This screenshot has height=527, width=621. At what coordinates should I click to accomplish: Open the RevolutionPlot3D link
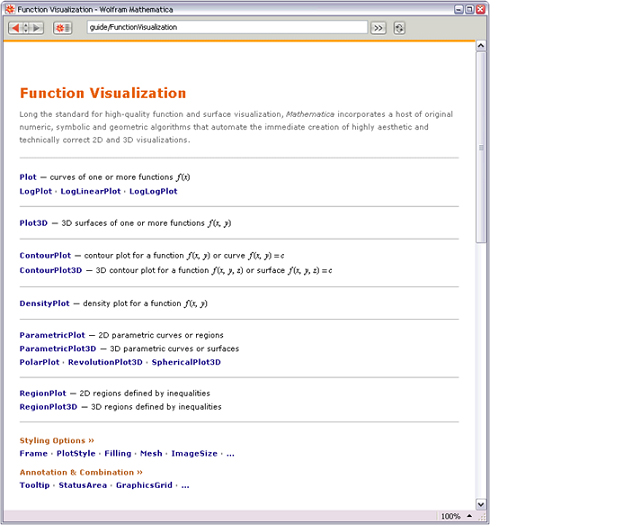105,362
